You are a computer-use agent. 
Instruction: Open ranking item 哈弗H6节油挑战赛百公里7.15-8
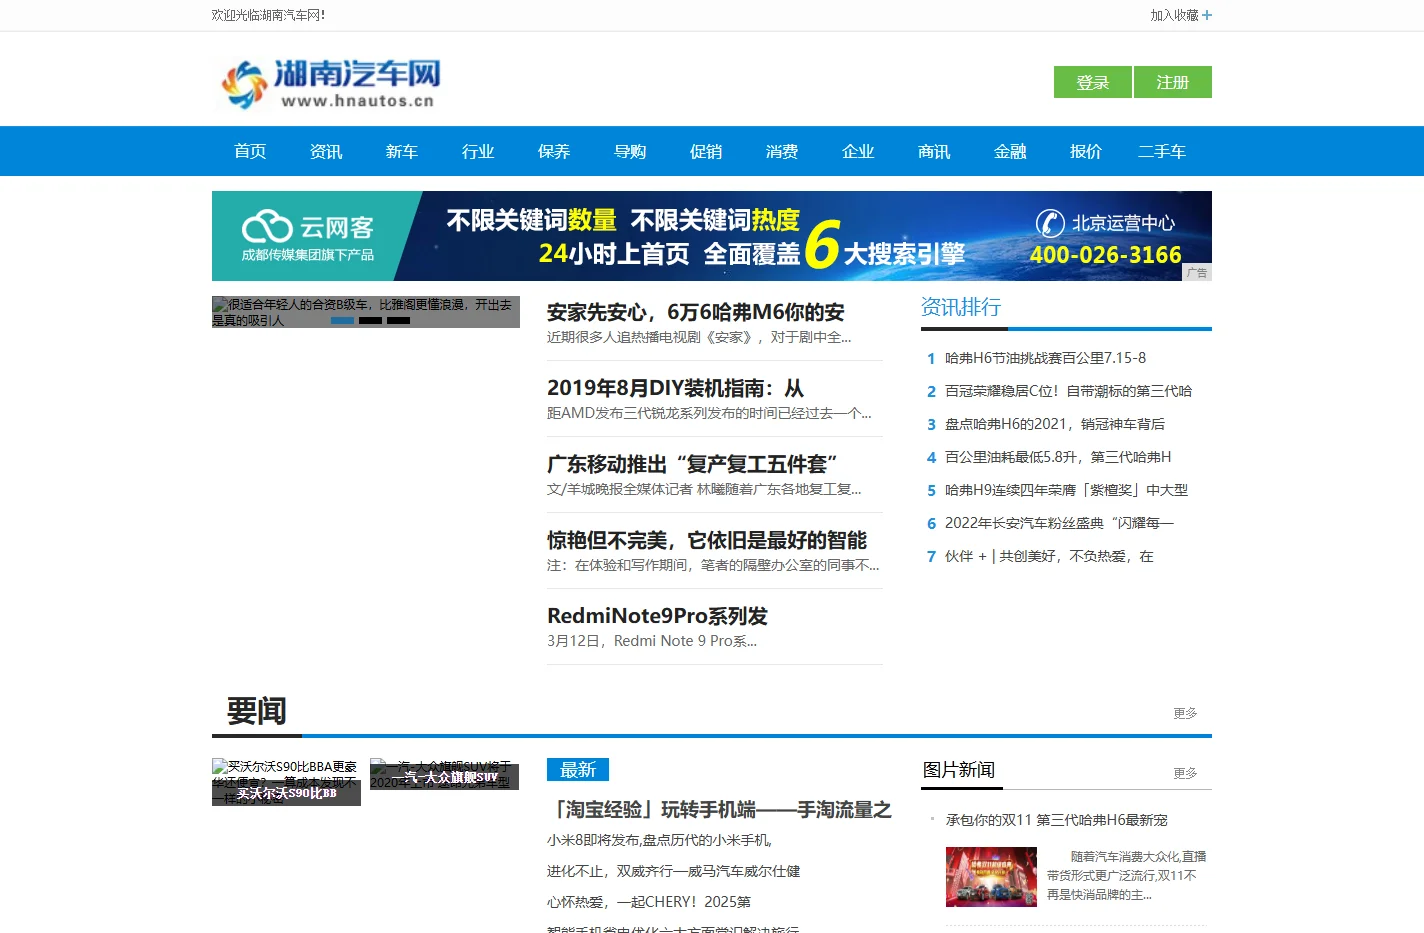pyautogui.click(x=1045, y=358)
